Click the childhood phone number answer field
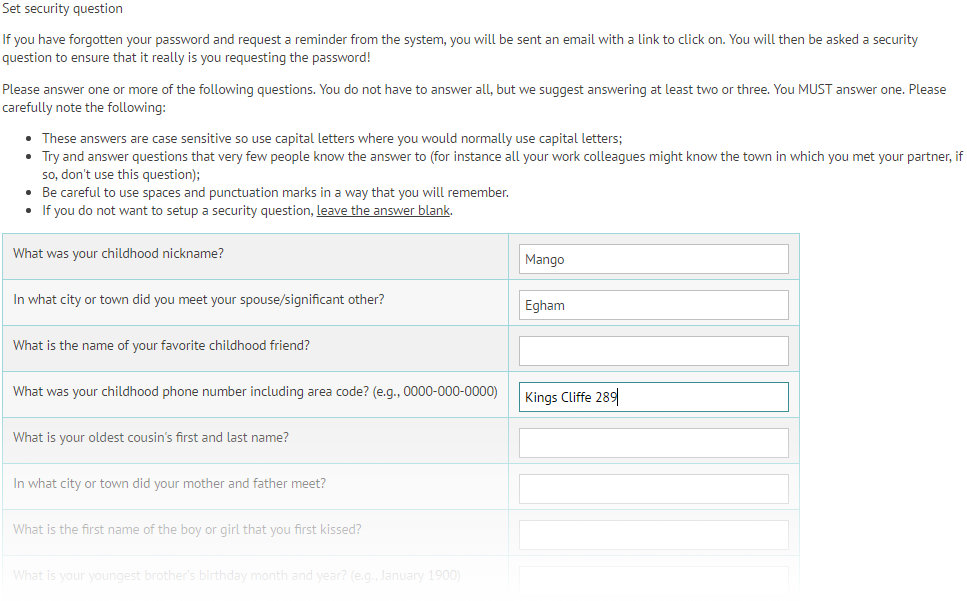Image resolution: width=967 pixels, height=601 pixels. pos(652,396)
